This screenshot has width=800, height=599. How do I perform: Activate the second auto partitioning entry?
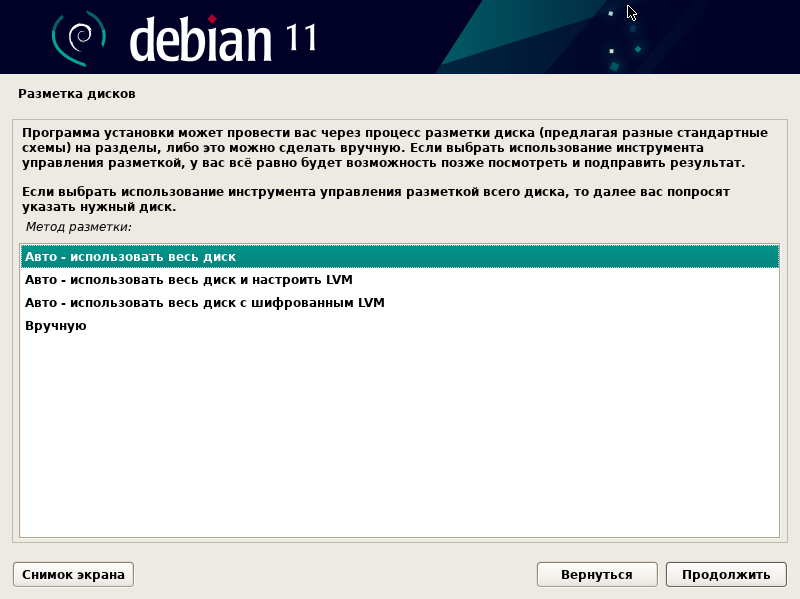(x=185, y=279)
